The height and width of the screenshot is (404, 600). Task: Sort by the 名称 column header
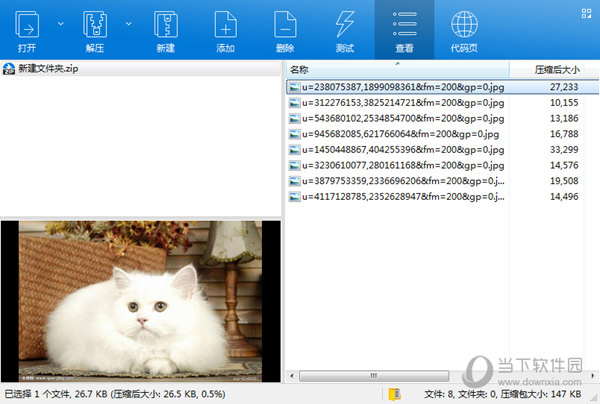397,70
